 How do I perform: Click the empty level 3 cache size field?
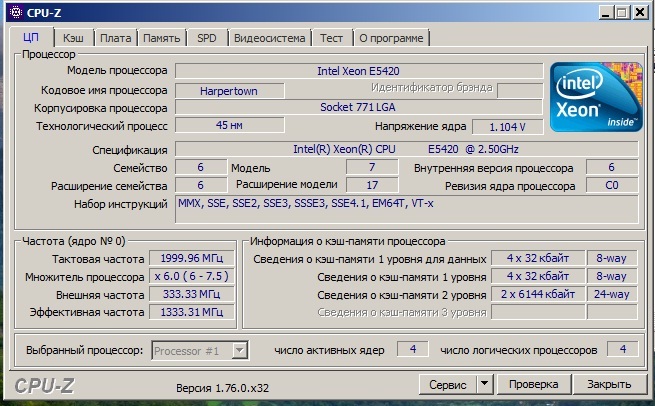tap(538, 312)
